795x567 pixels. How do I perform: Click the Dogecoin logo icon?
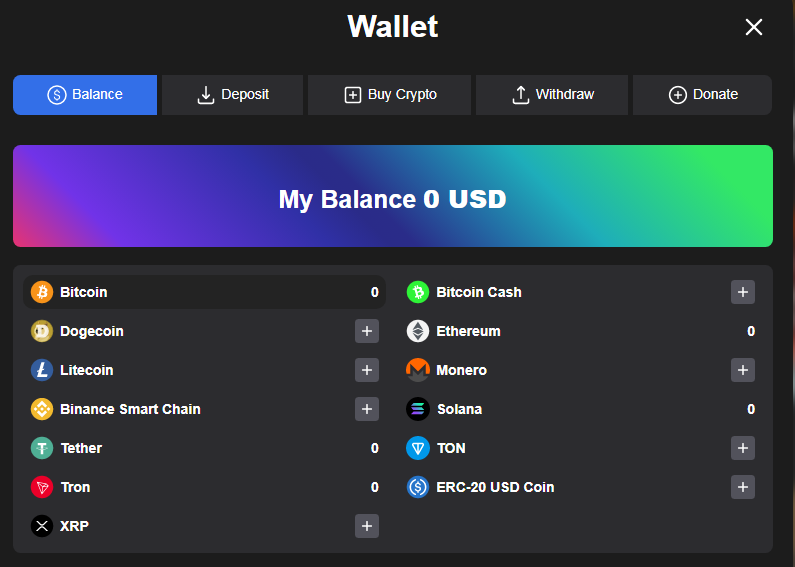42,331
